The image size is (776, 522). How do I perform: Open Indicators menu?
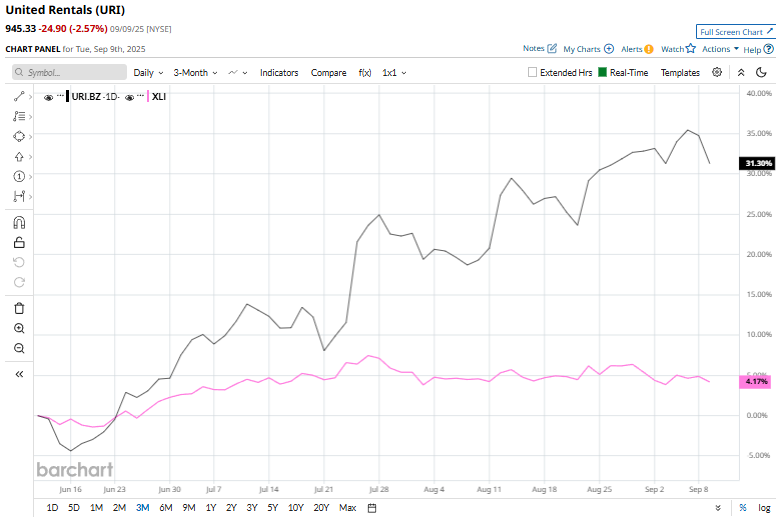[279, 73]
